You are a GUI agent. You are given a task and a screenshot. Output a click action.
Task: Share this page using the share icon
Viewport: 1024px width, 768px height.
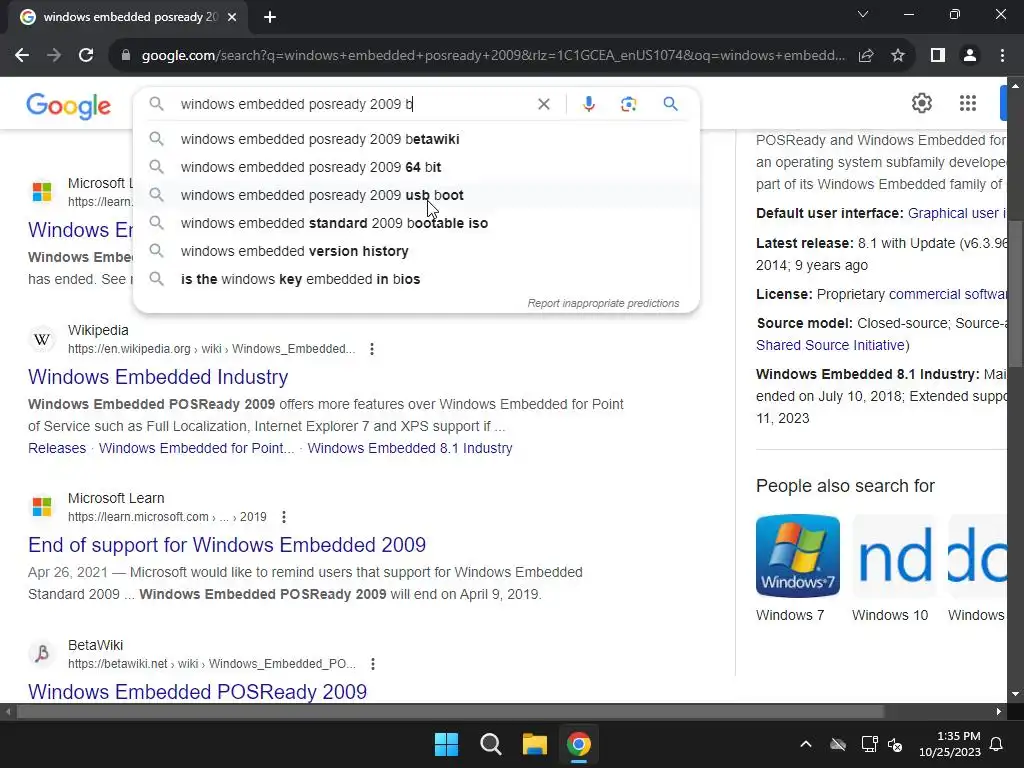pos(866,56)
